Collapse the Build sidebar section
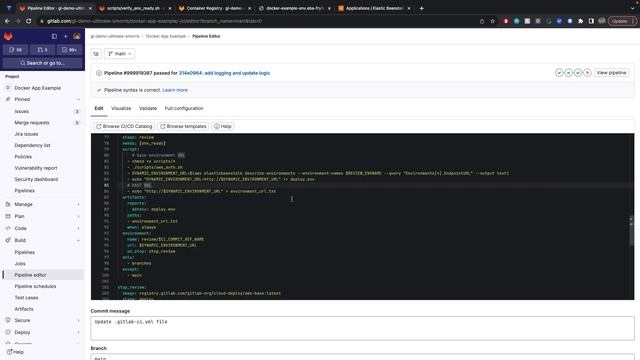Image resolution: width=640 pixels, height=360 pixels. pos(42,240)
